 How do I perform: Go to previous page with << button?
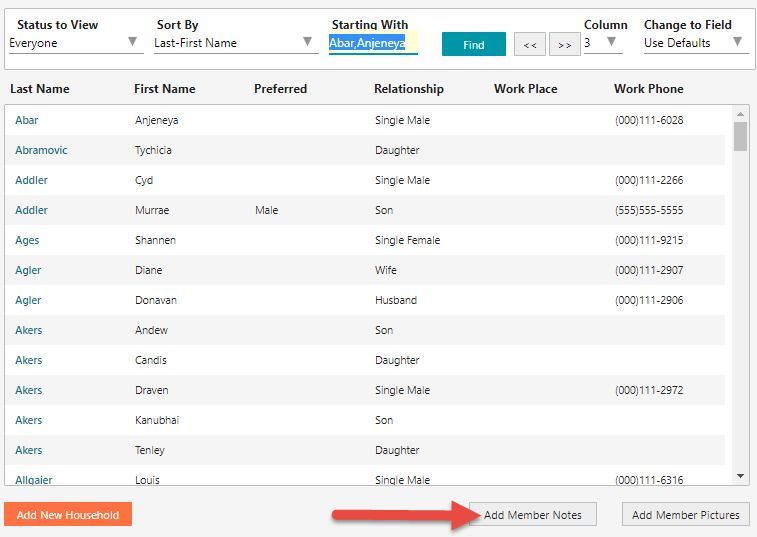tap(530, 45)
